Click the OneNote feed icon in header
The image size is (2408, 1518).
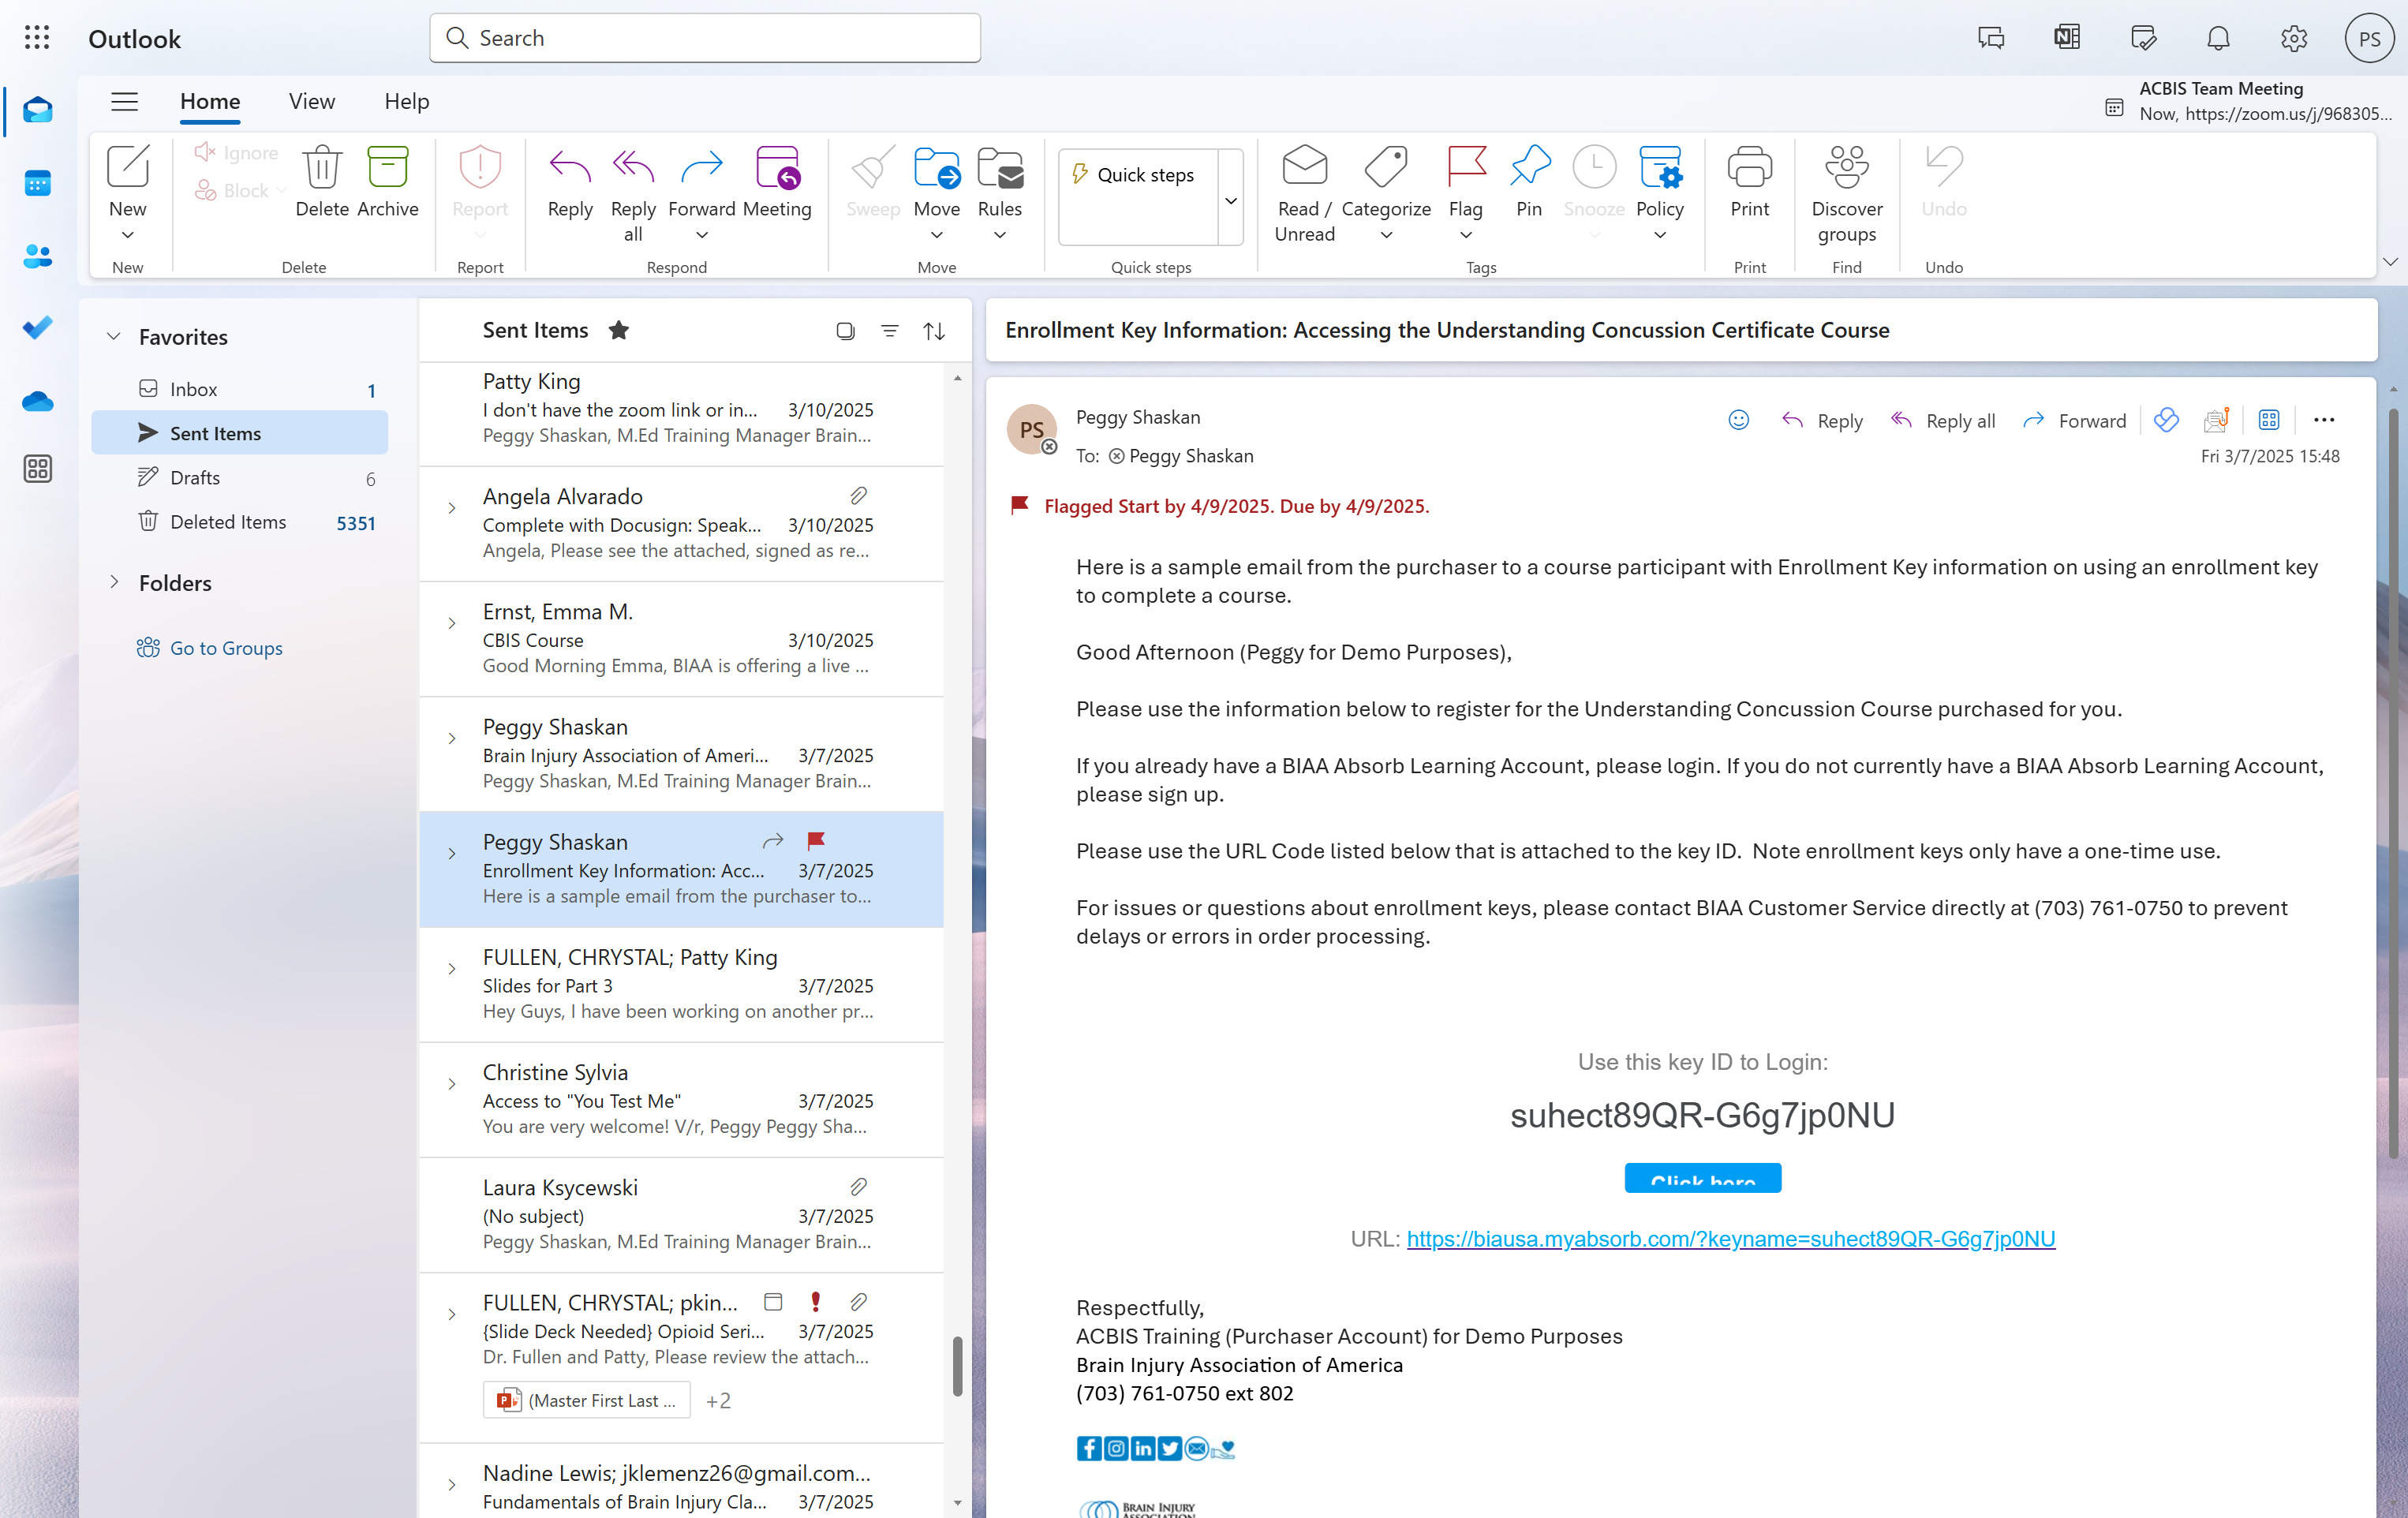tap(2067, 38)
